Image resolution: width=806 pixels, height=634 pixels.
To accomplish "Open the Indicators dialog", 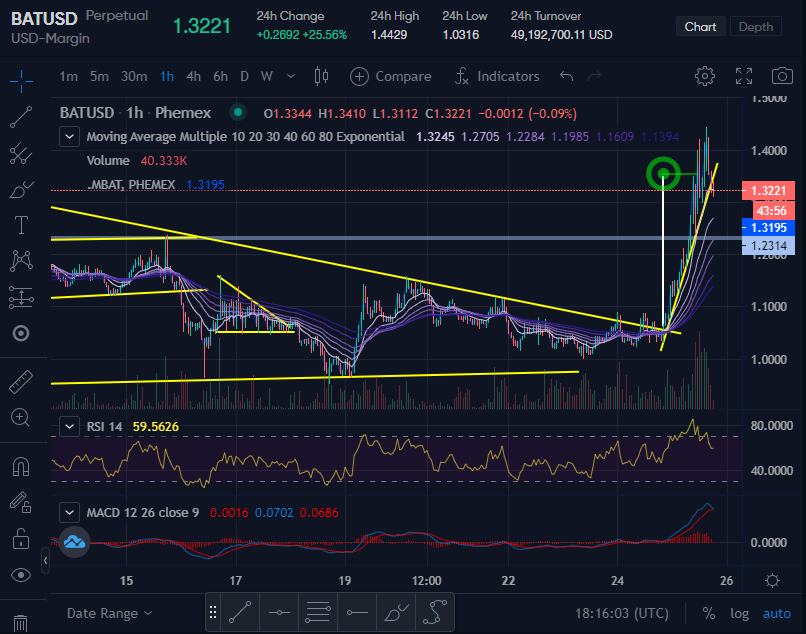I will tap(497, 76).
